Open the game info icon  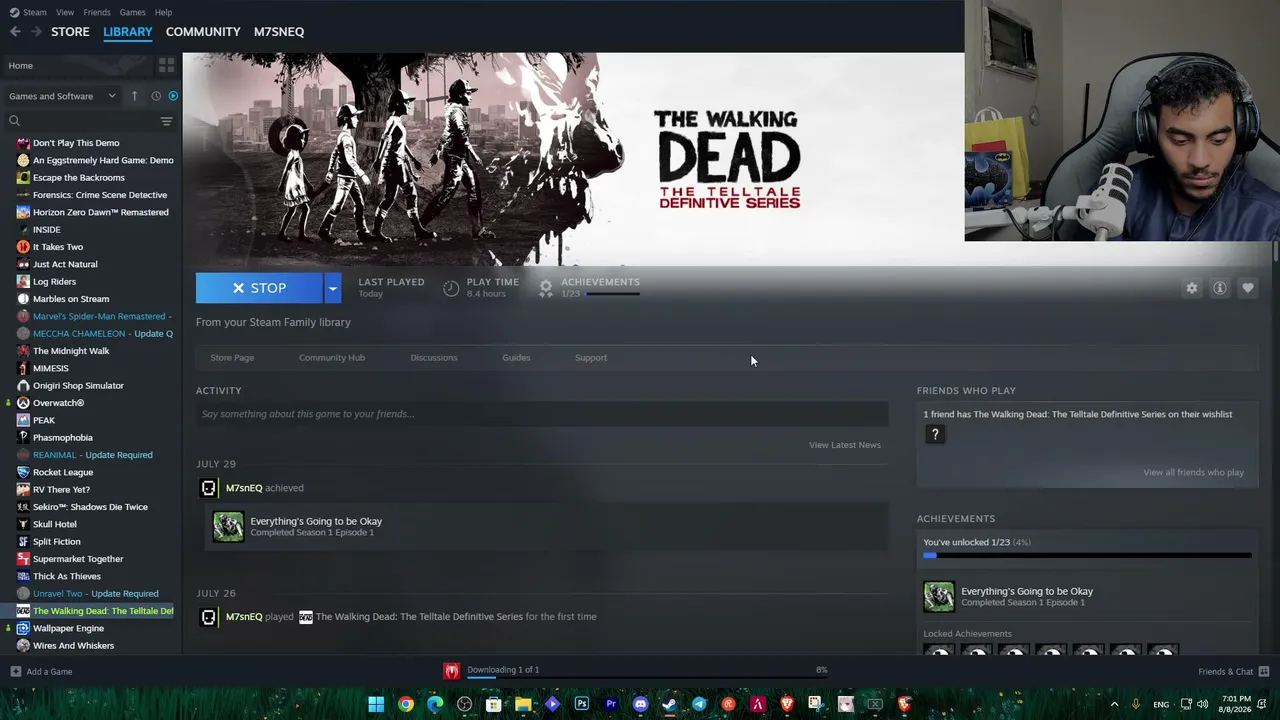click(1220, 288)
